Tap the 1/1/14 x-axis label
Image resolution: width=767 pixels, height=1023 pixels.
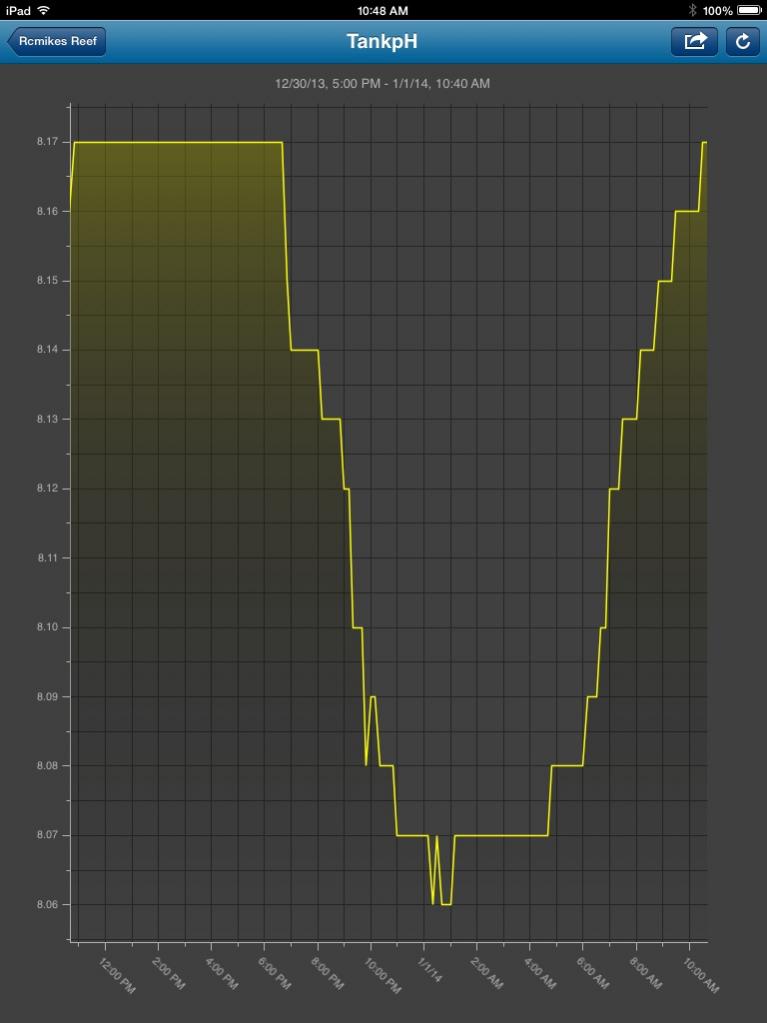(430, 970)
